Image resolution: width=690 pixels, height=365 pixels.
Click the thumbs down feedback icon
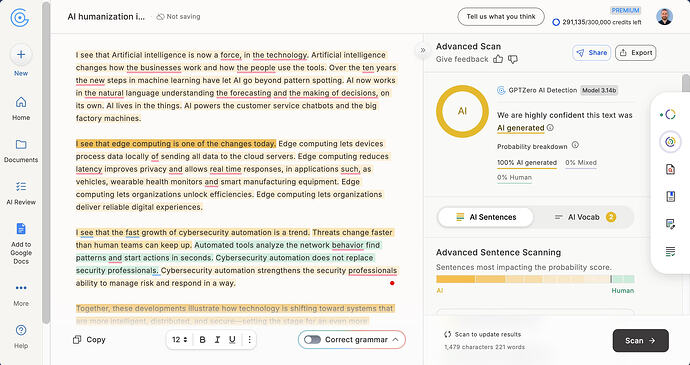513,59
